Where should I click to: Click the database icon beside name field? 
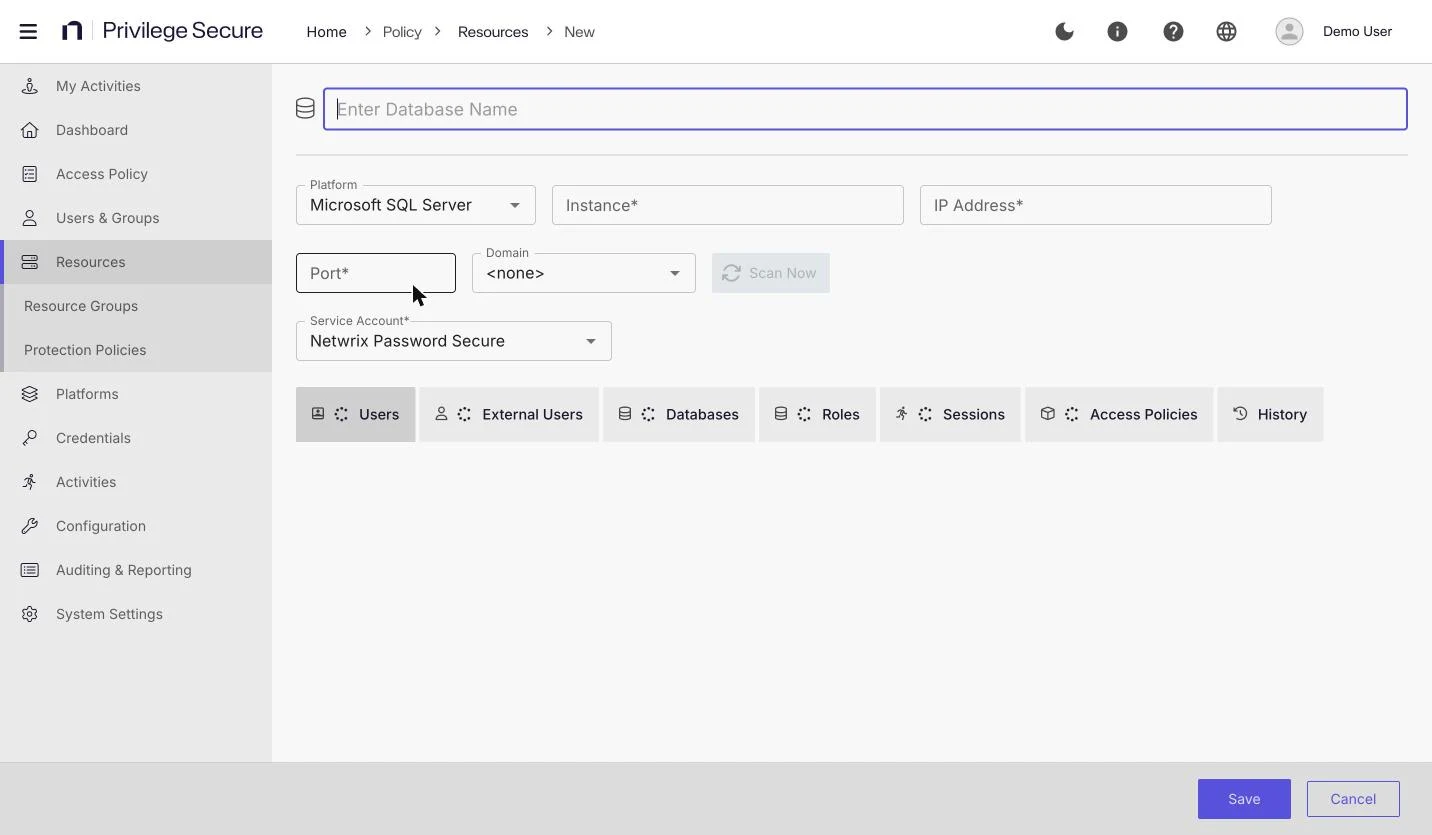pos(306,109)
